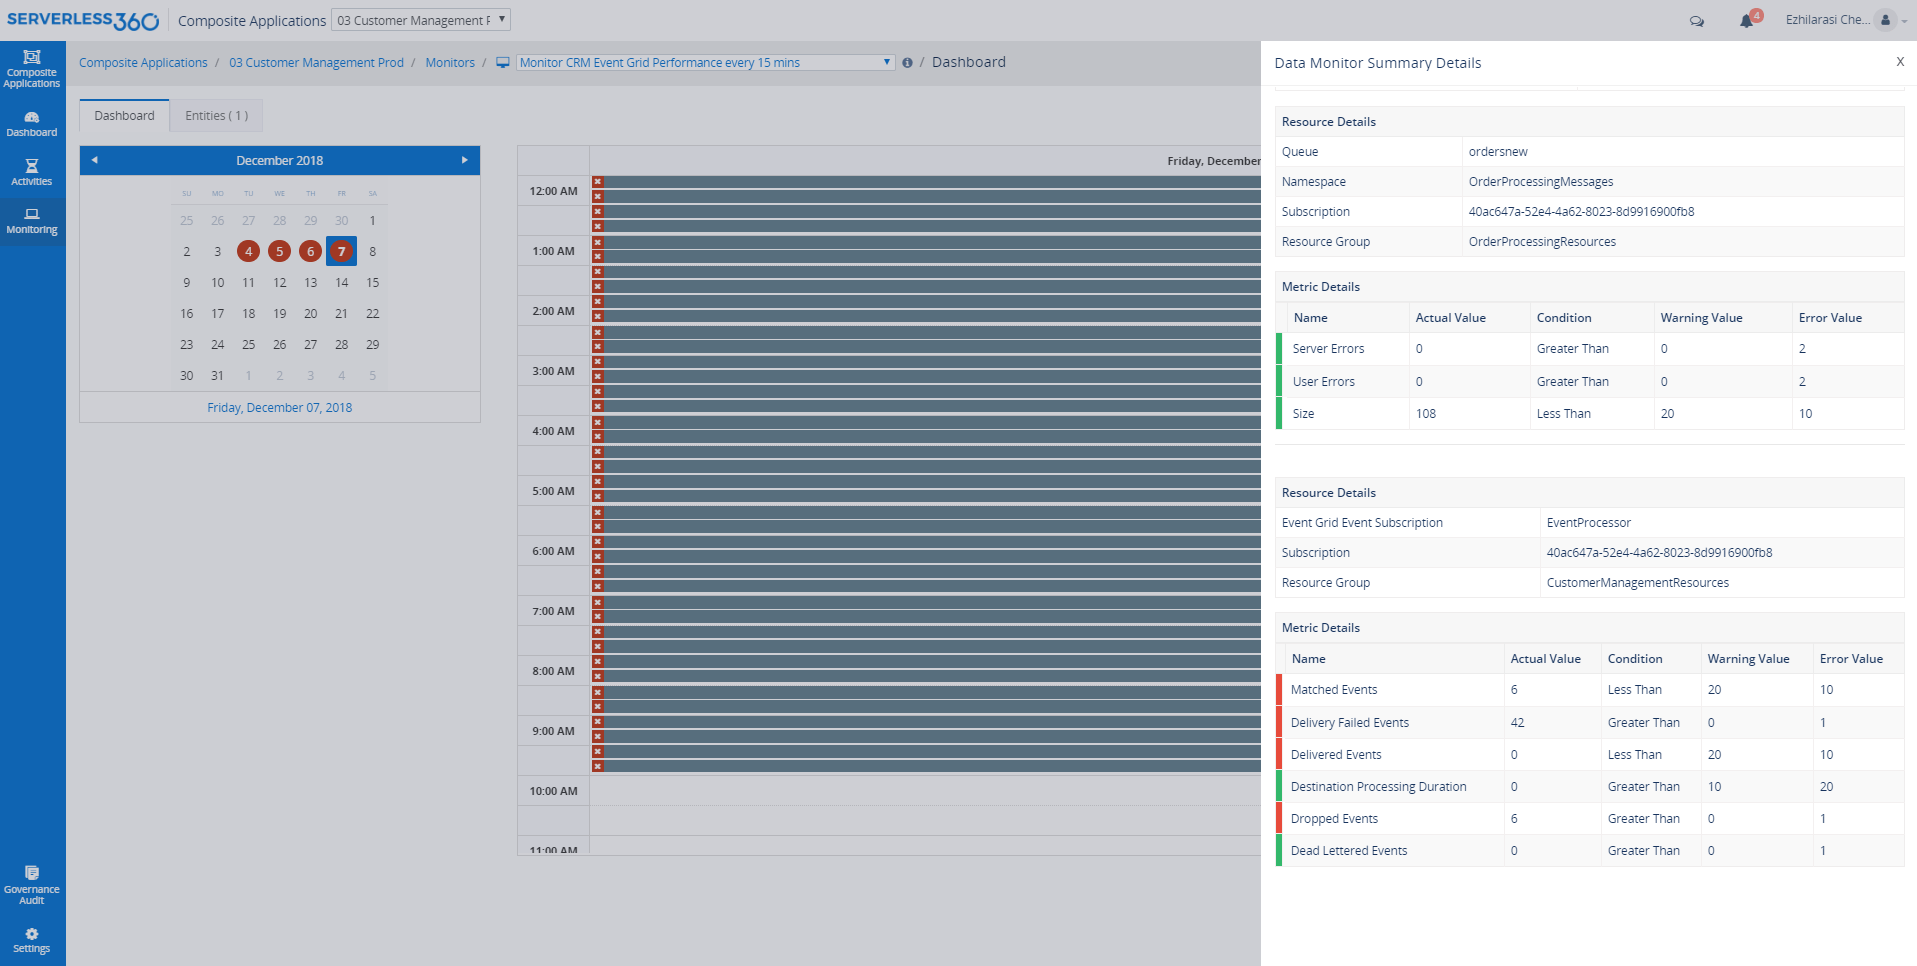Open the Monitors breadcrumb link
The image size is (1917, 966).
pyautogui.click(x=450, y=62)
